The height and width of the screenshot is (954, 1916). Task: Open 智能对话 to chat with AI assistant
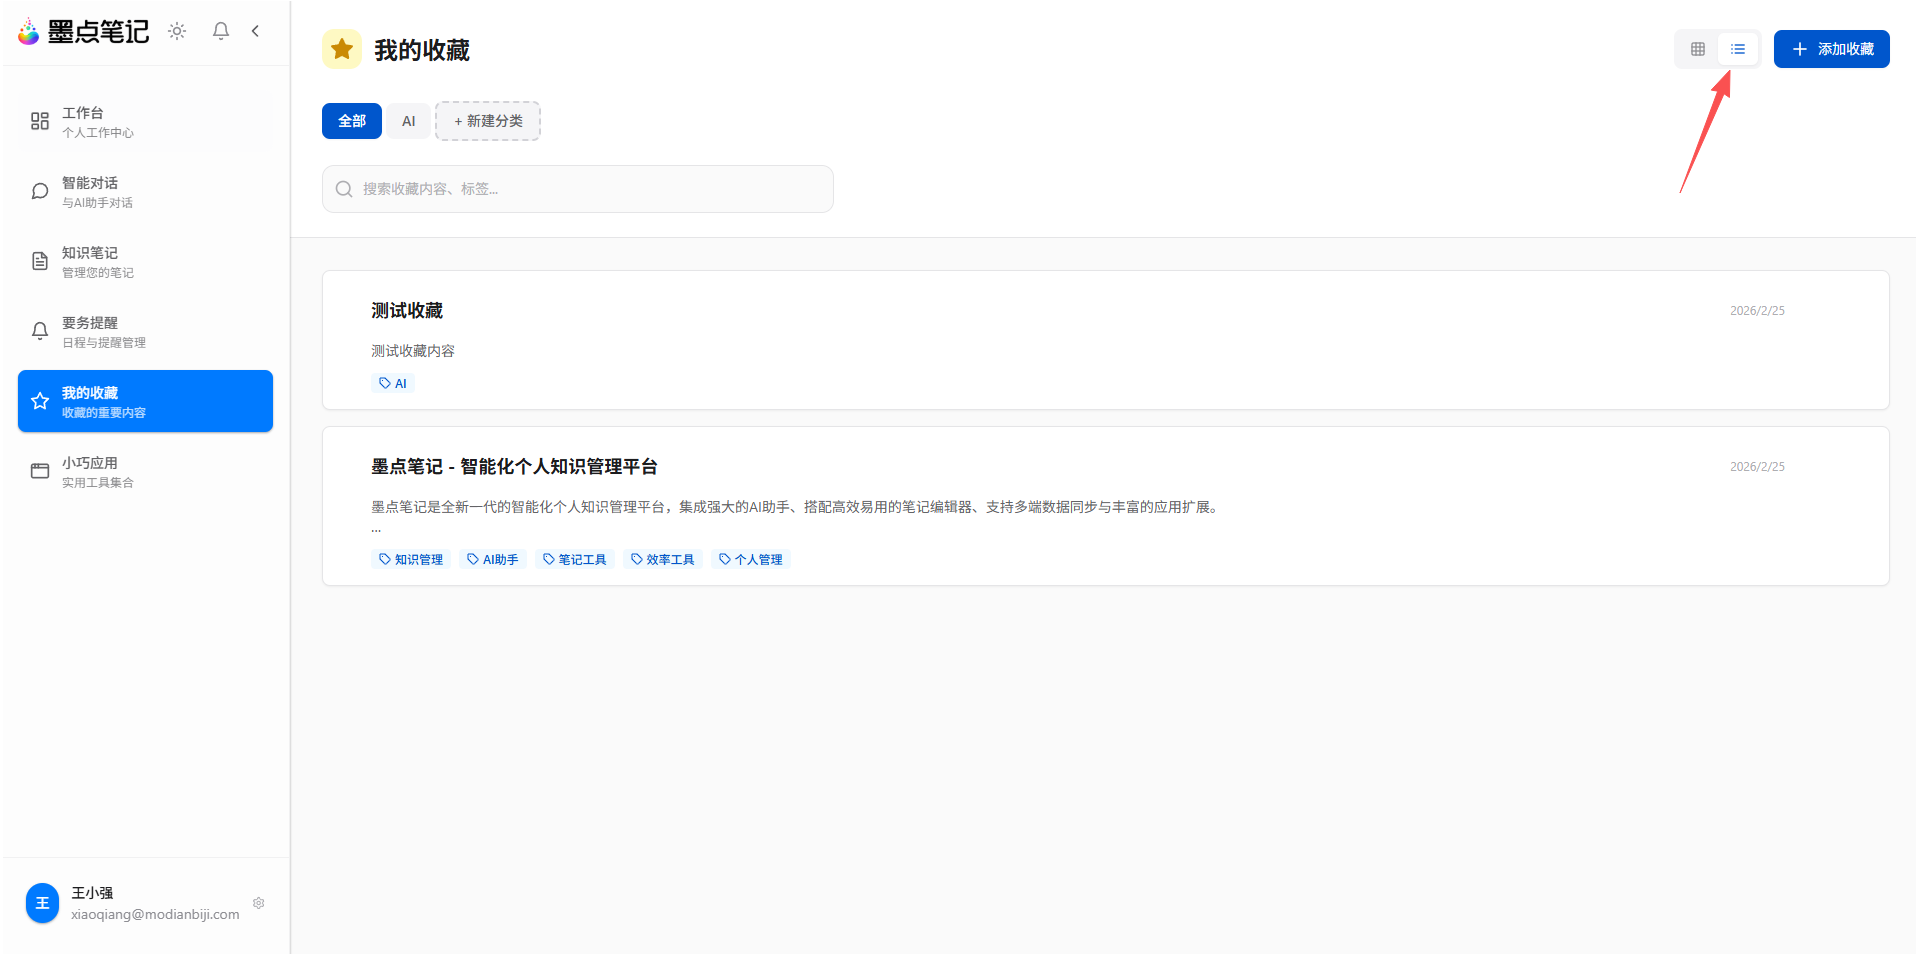145,191
